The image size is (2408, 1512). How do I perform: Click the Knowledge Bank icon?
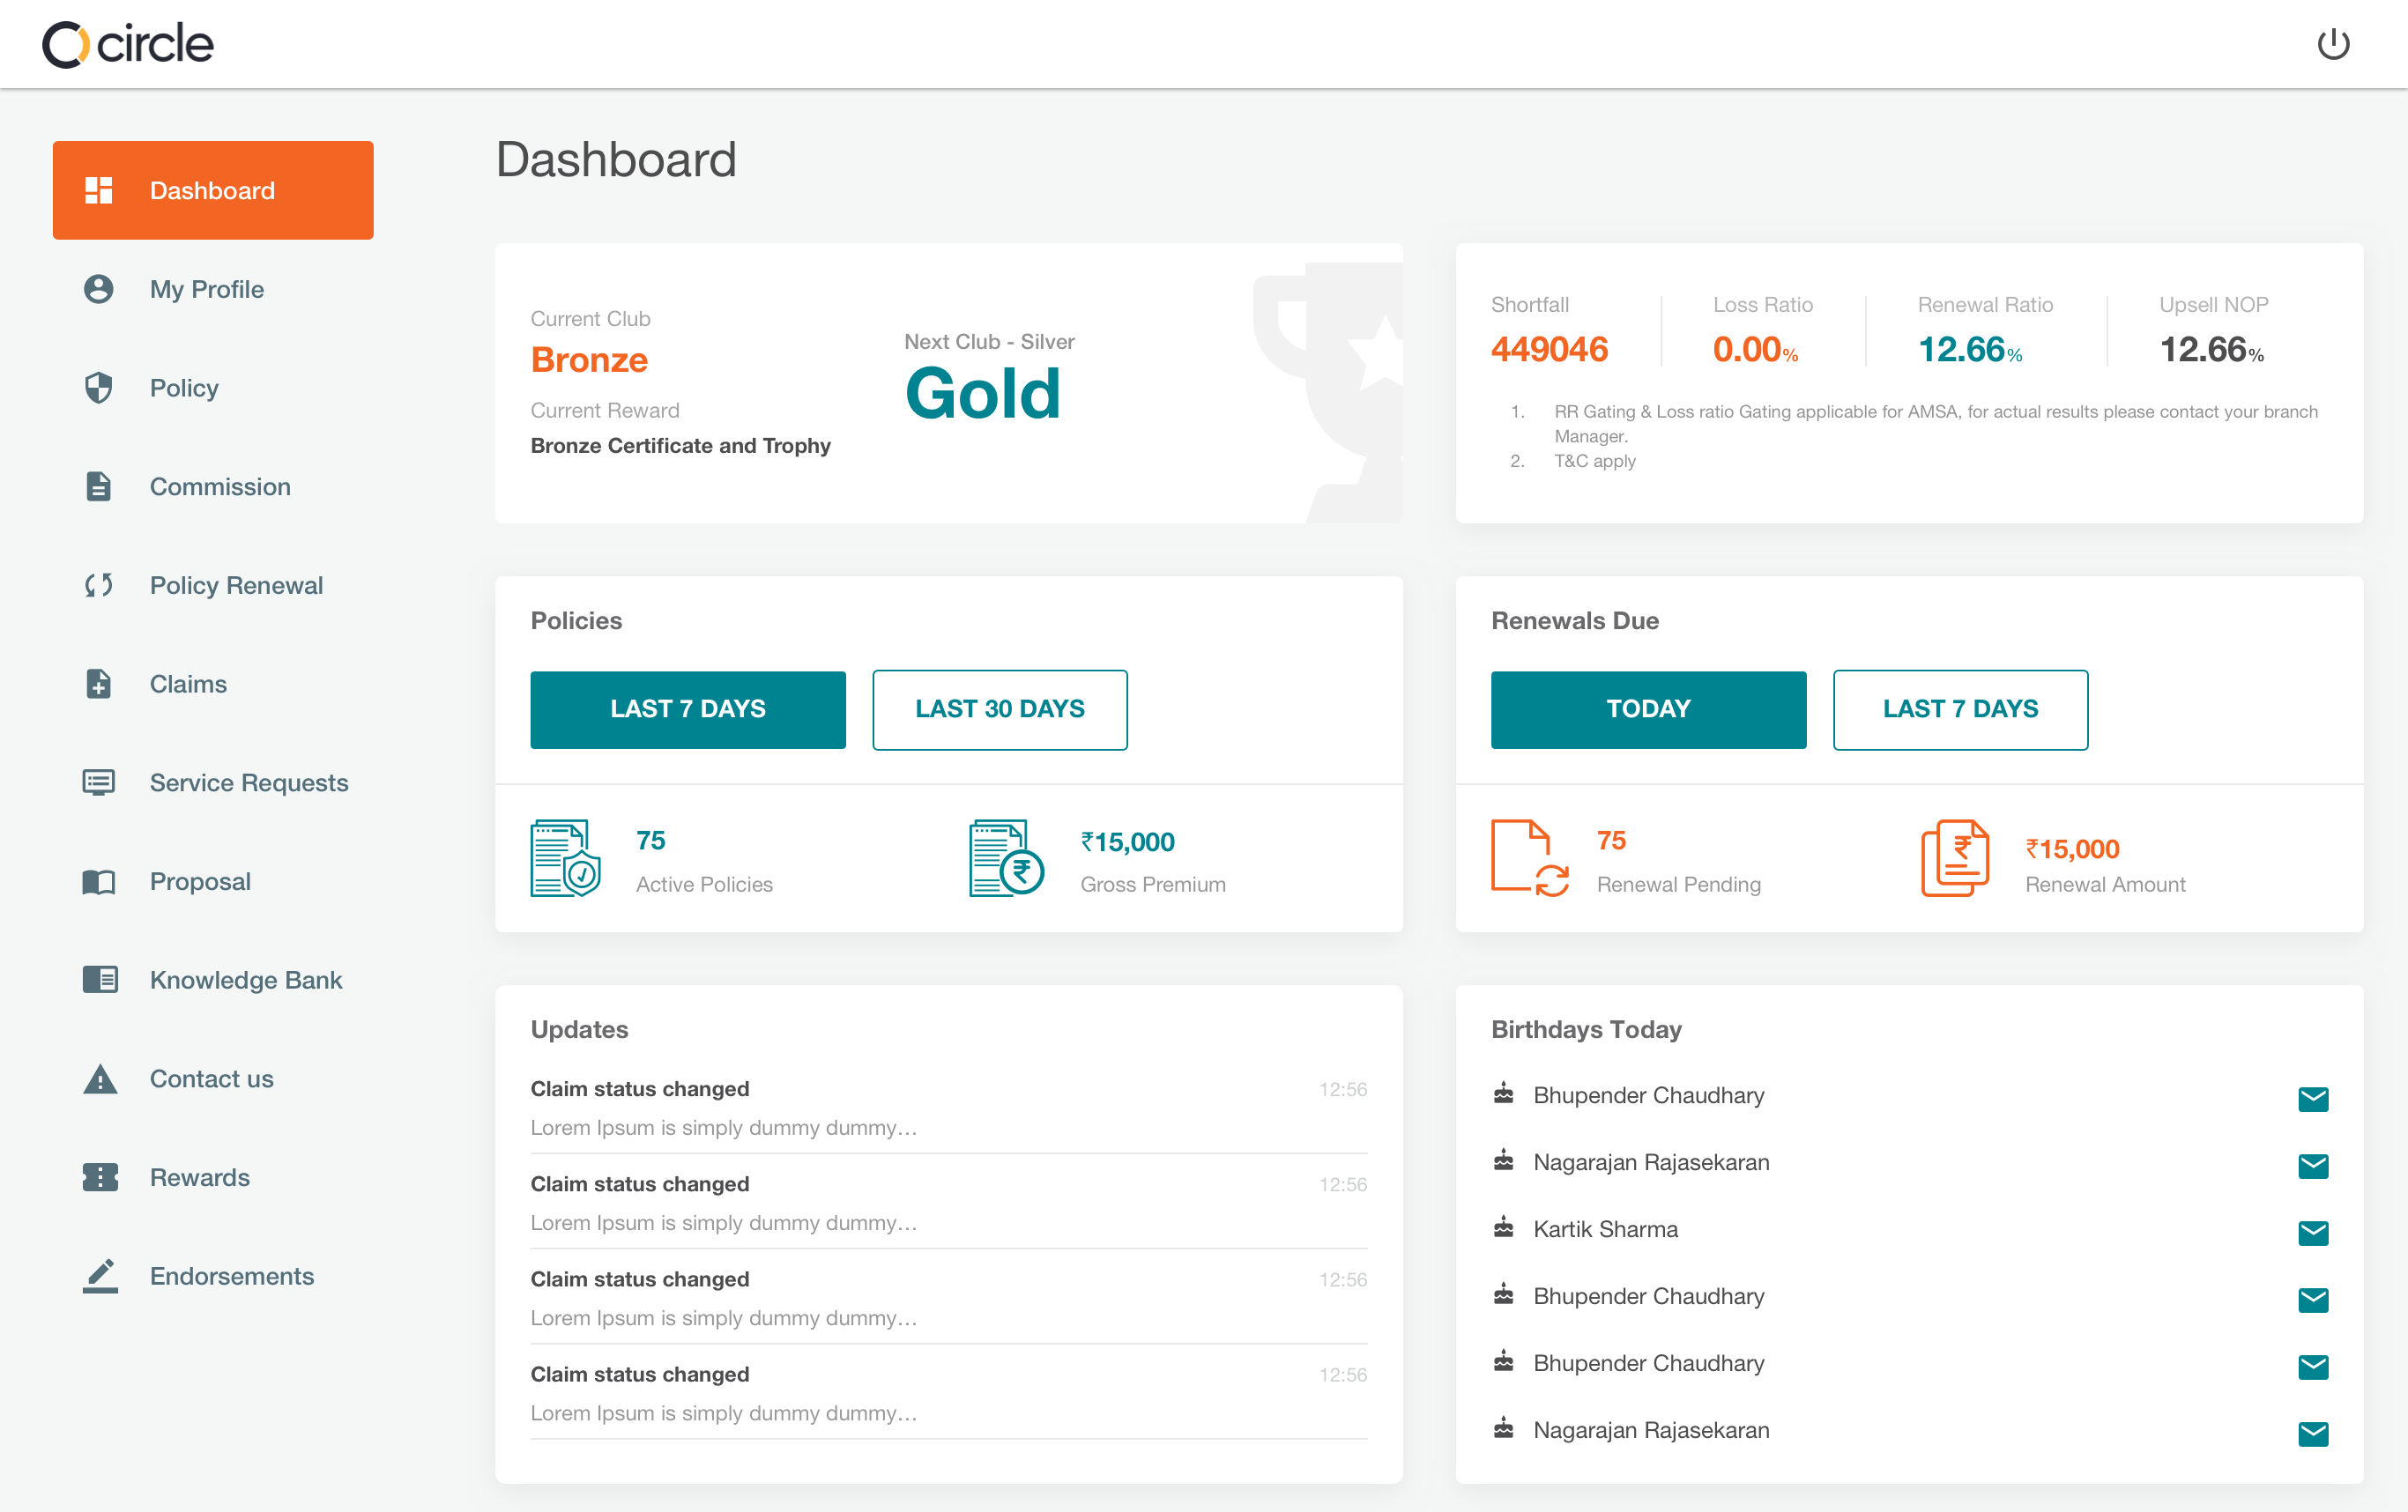point(100,980)
